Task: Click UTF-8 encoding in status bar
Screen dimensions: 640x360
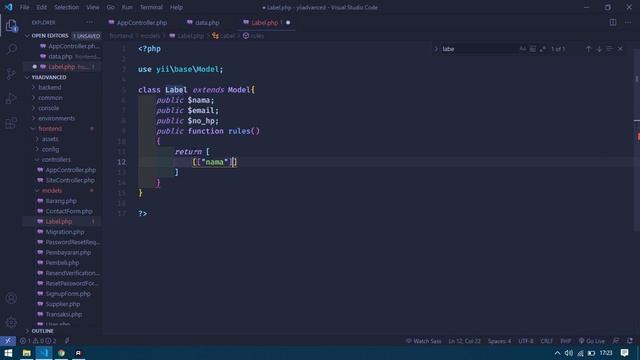Action: 525,341
